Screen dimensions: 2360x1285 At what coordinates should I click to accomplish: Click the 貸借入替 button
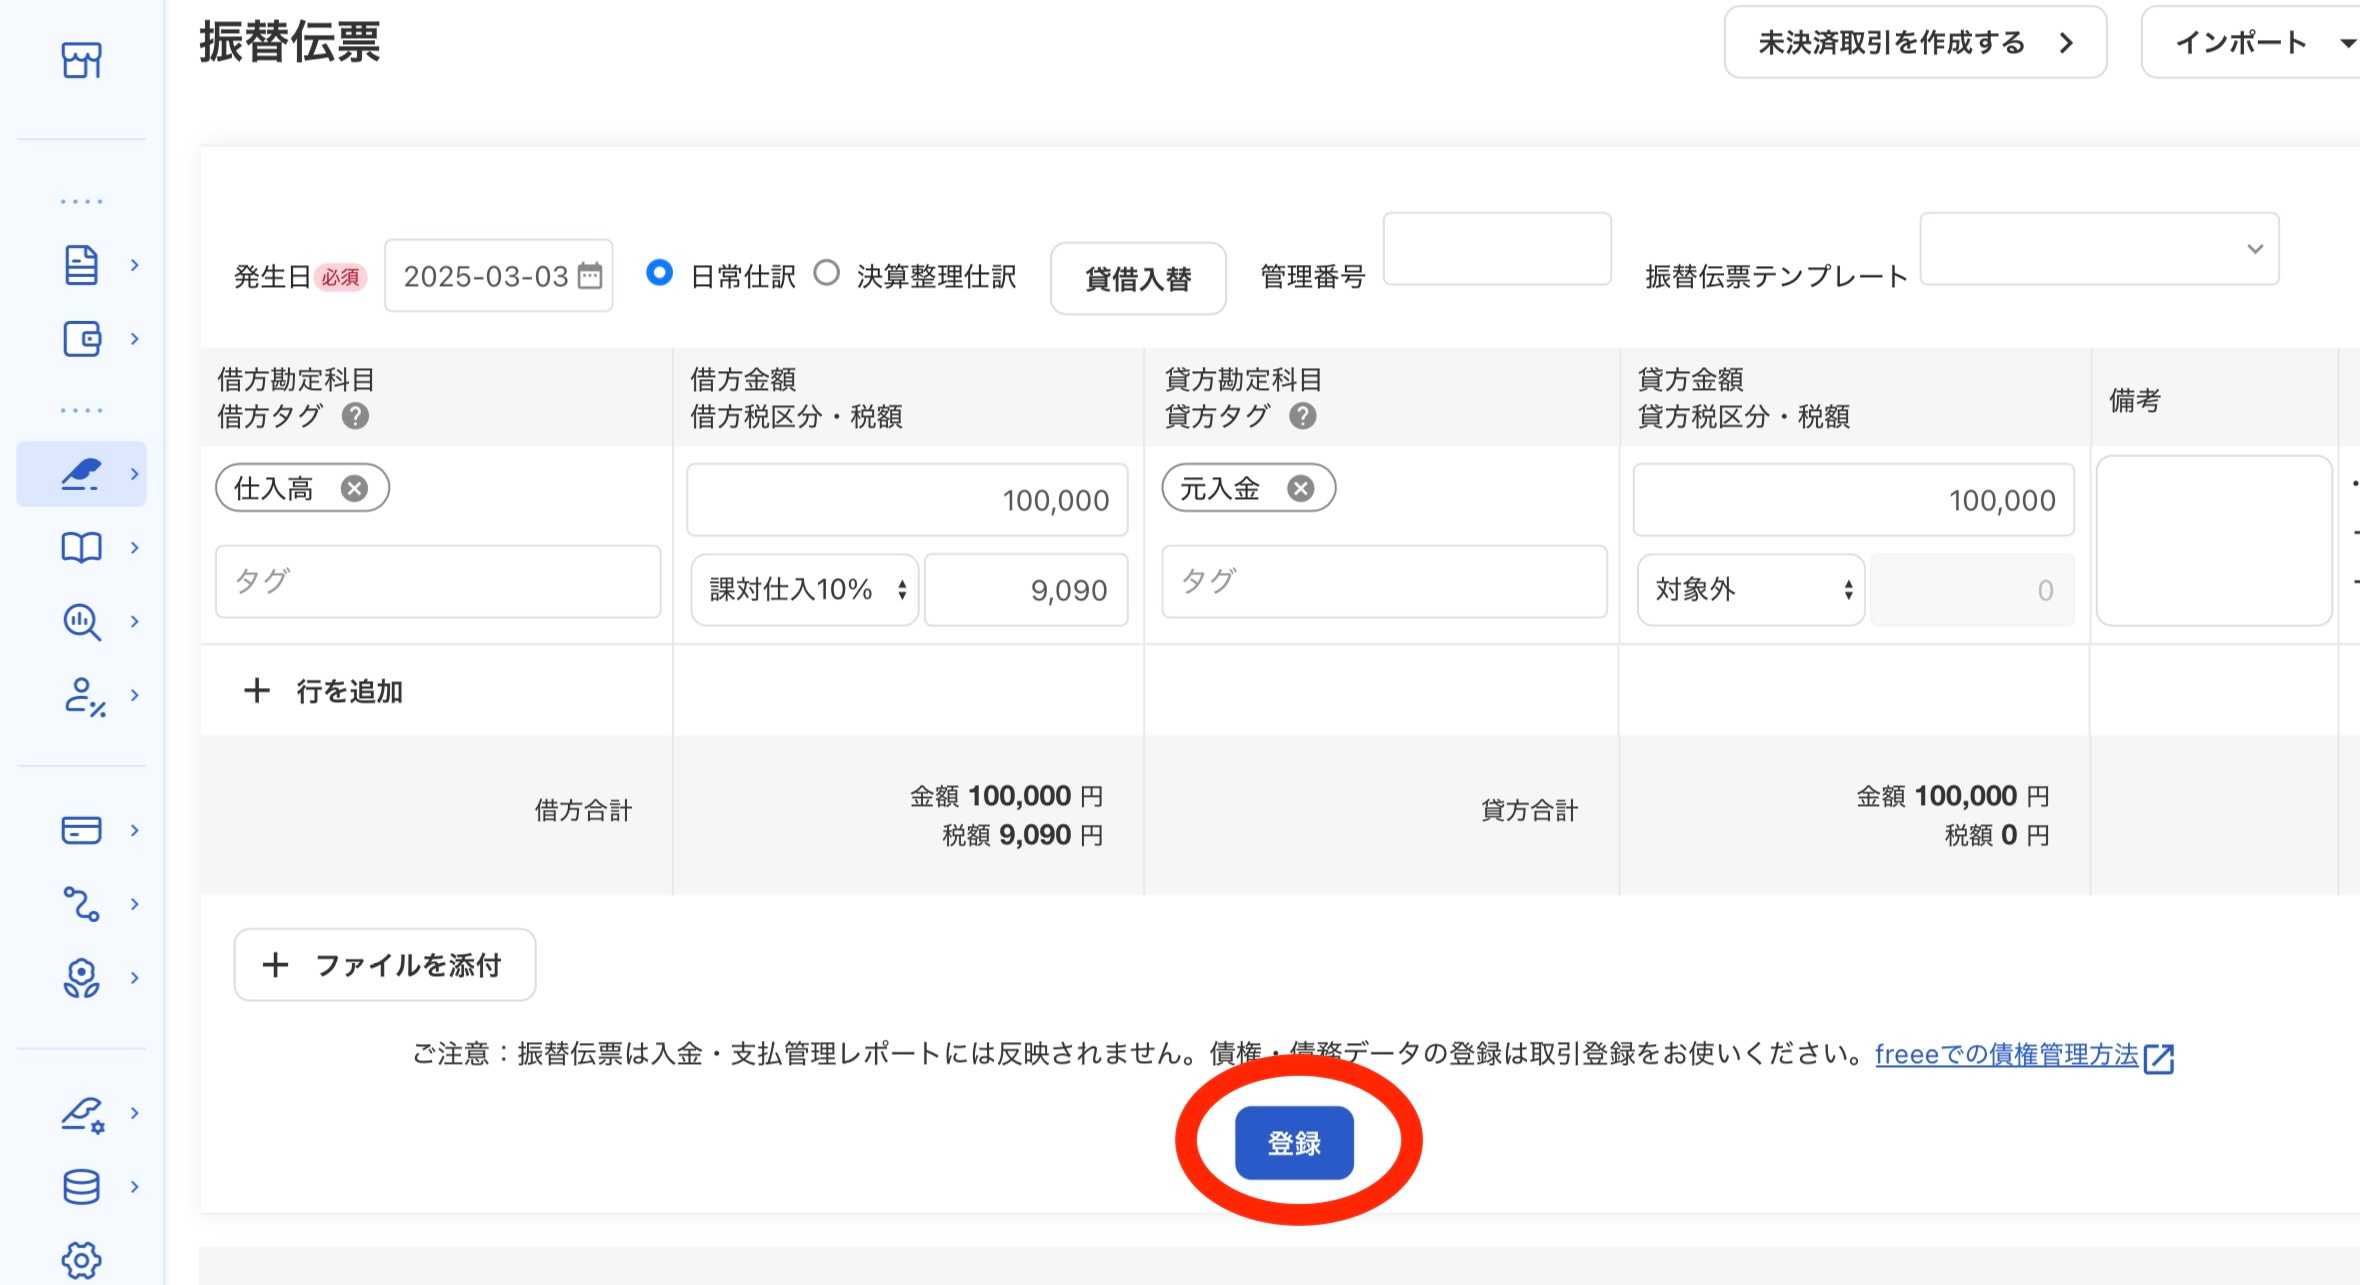(x=1138, y=278)
